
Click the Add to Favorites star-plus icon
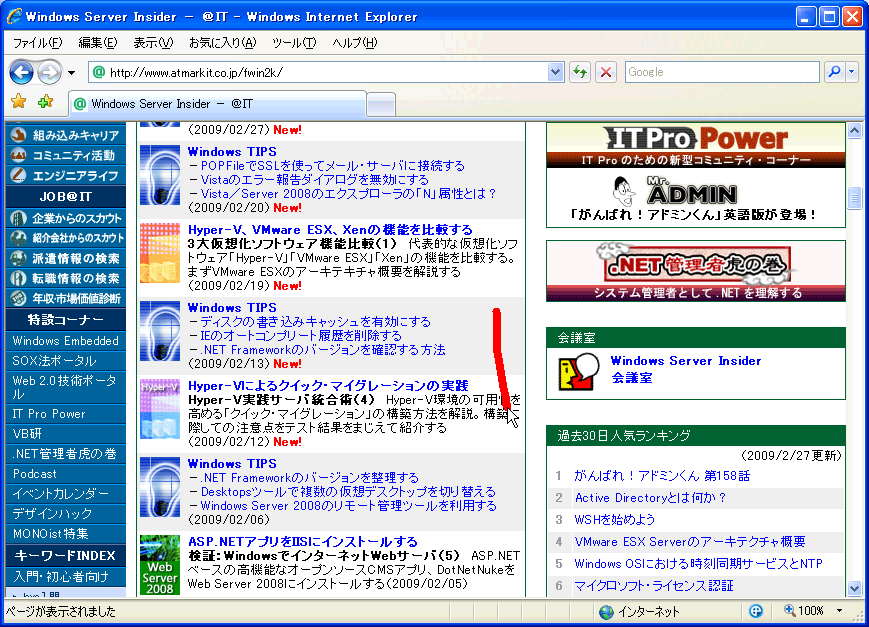[x=45, y=102]
